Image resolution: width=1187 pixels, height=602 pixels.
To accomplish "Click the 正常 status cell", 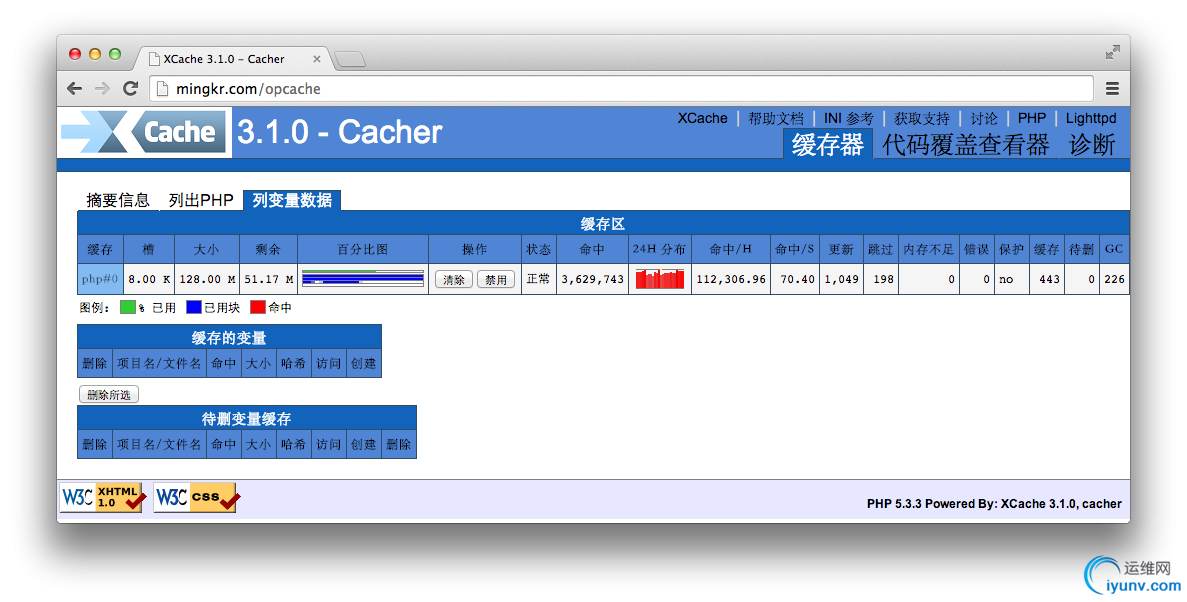I will point(538,279).
